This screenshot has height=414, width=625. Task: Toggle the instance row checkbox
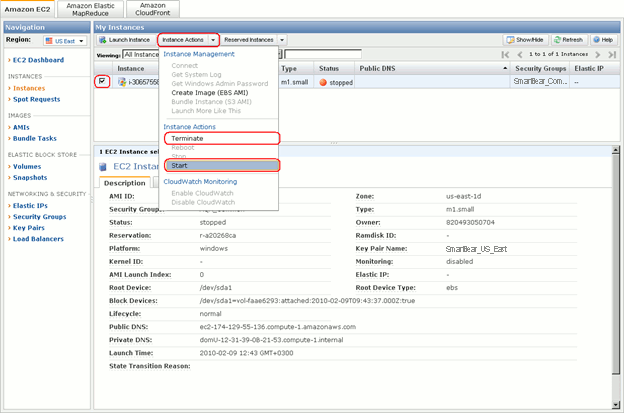point(102,81)
